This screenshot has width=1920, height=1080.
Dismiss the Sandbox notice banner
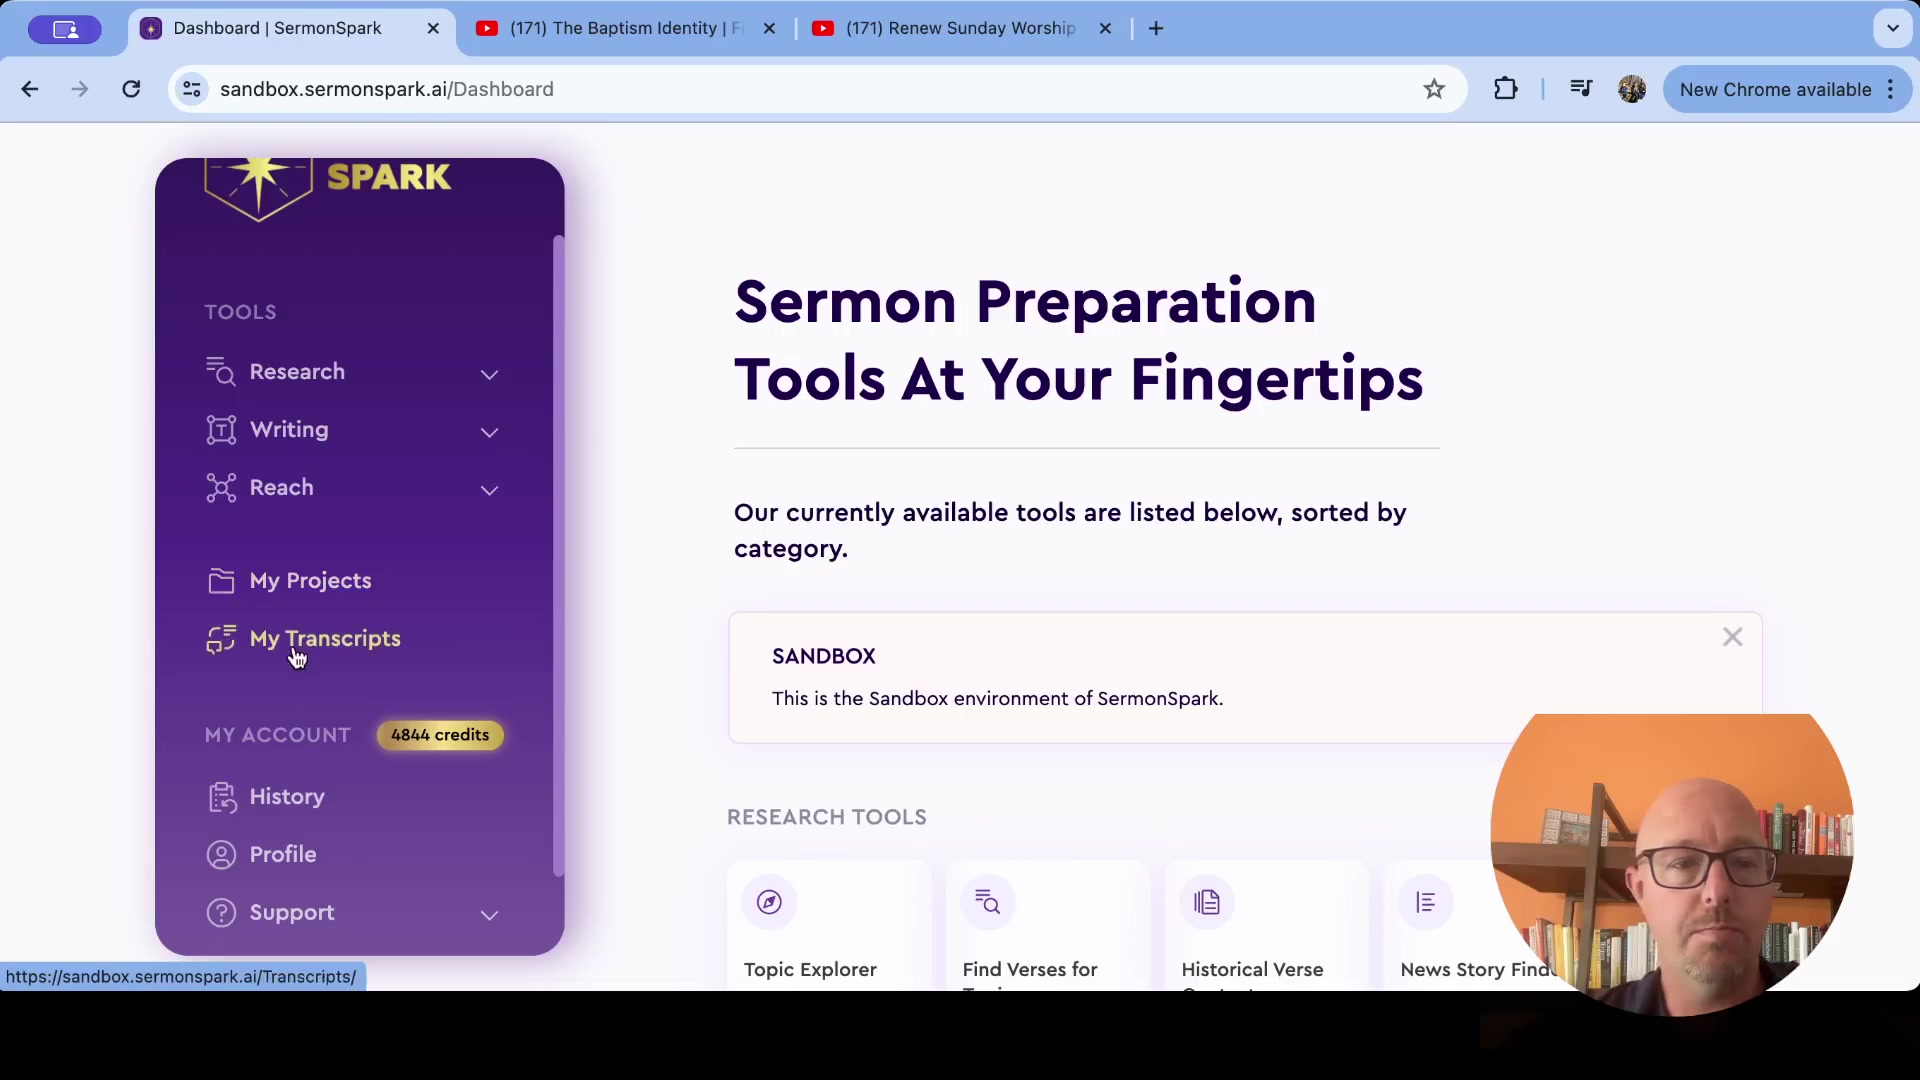1733,637
